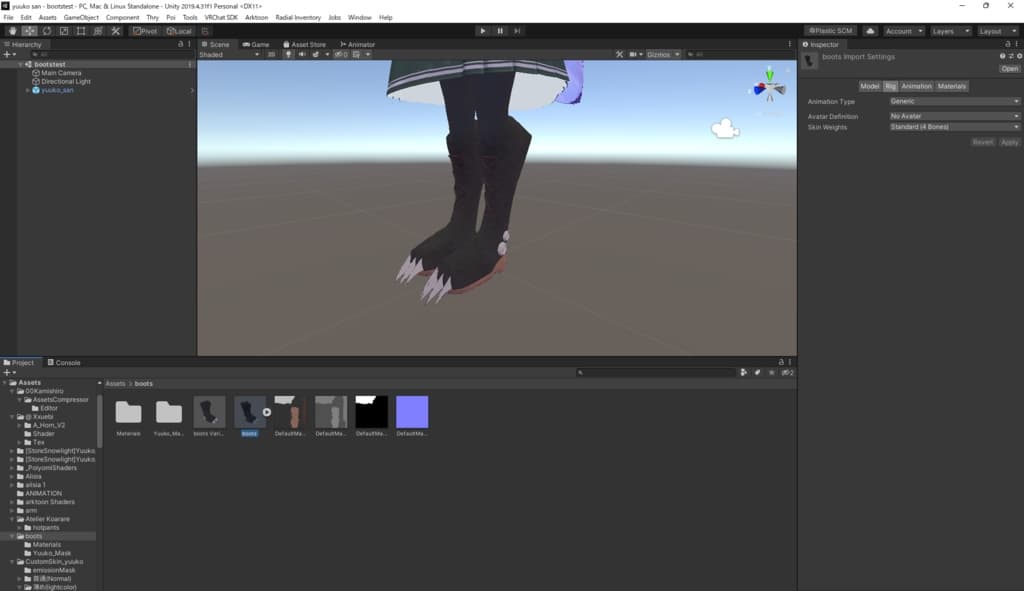The width and height of the screenshot is (1024, 591).
Task: Select the Hand tool in the toolbar
Action: coord(12,31)
